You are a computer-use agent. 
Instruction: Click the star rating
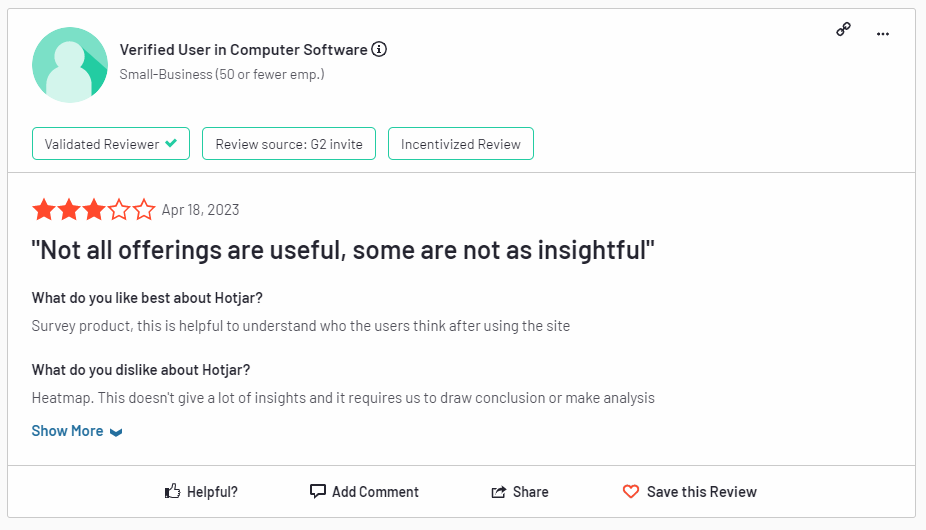(94, 210)
